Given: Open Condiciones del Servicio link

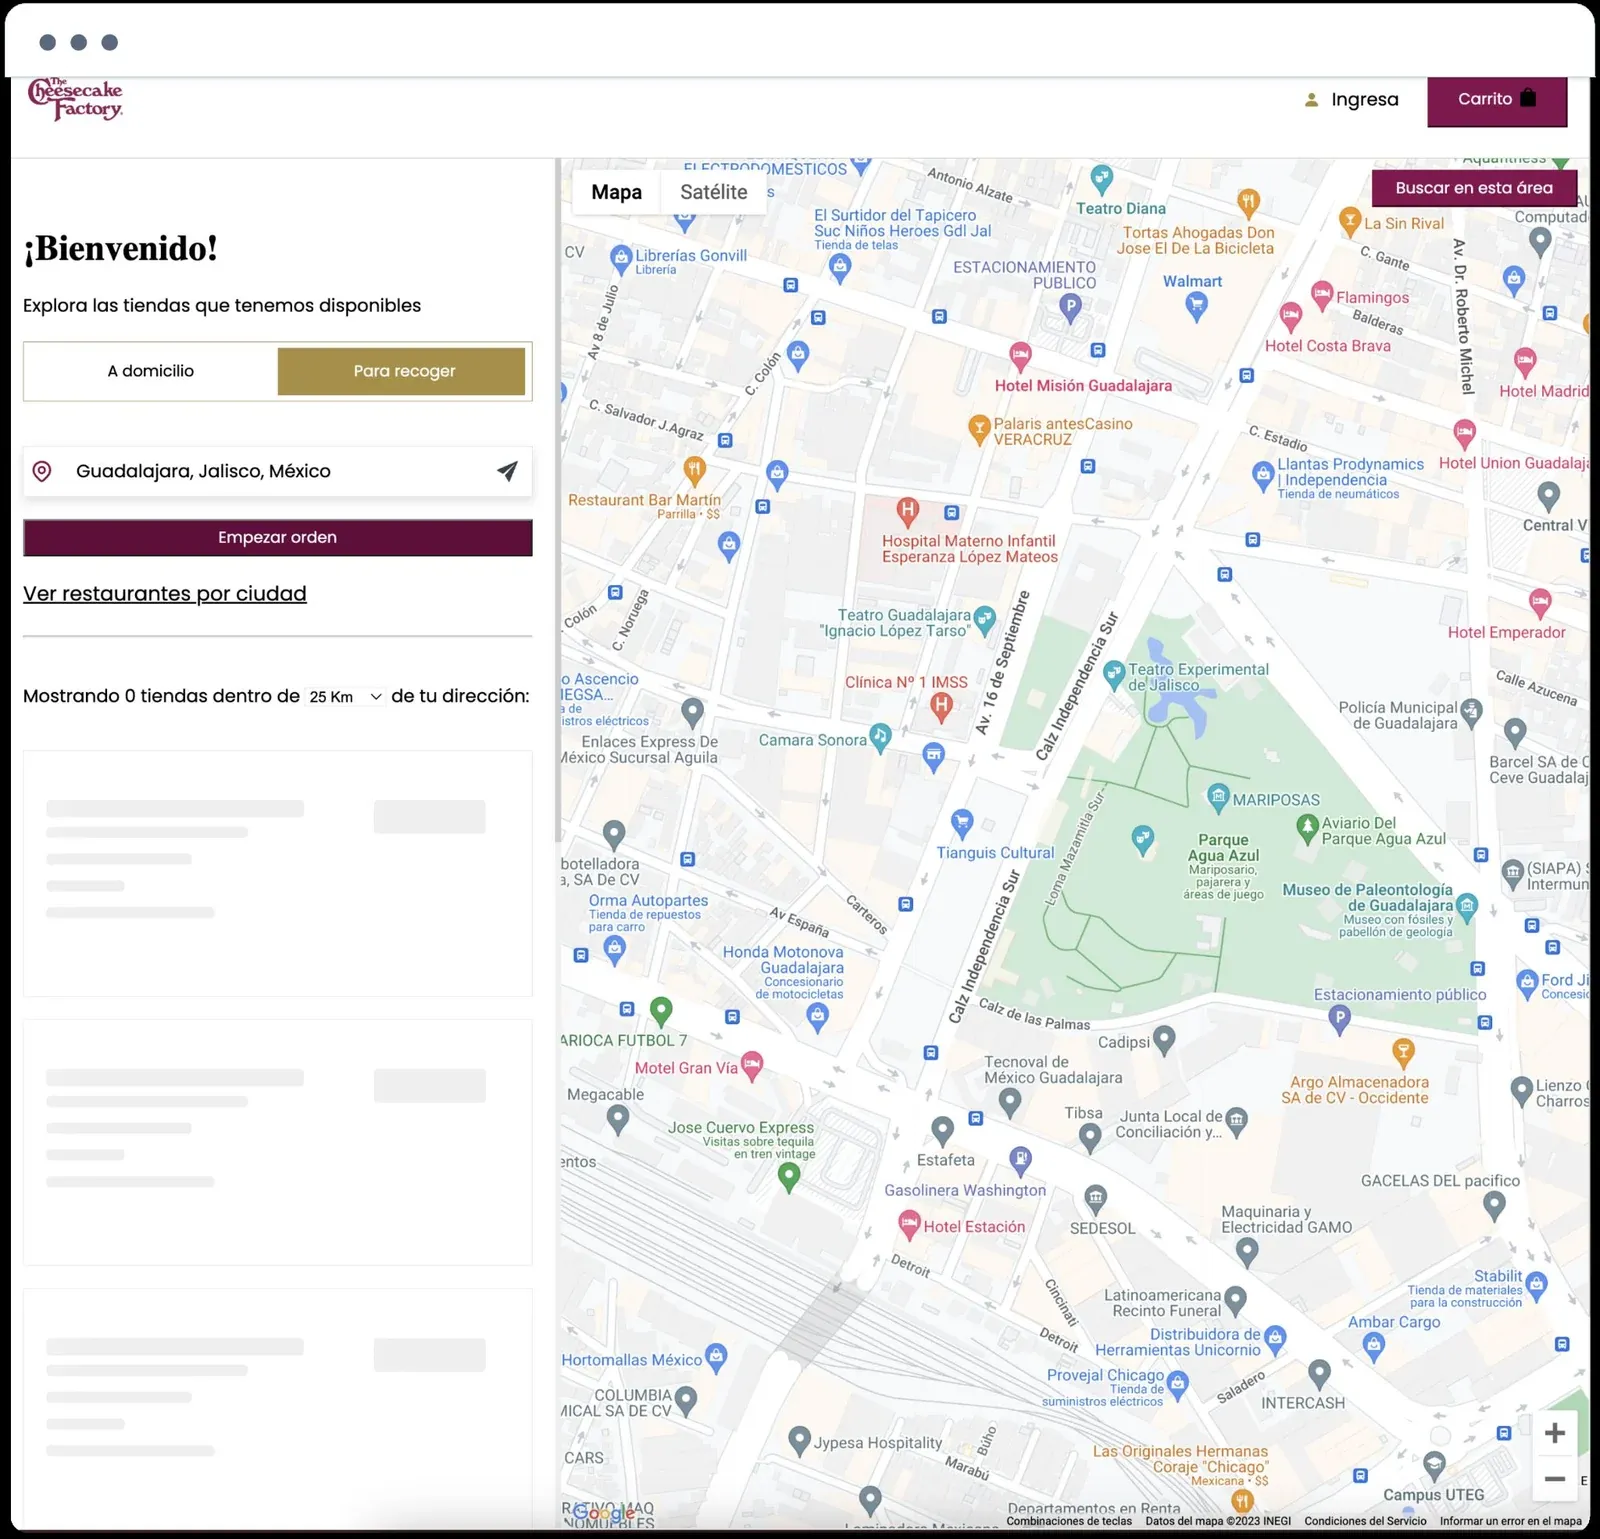Looking at the screenshot, I should [1365, 1521].
